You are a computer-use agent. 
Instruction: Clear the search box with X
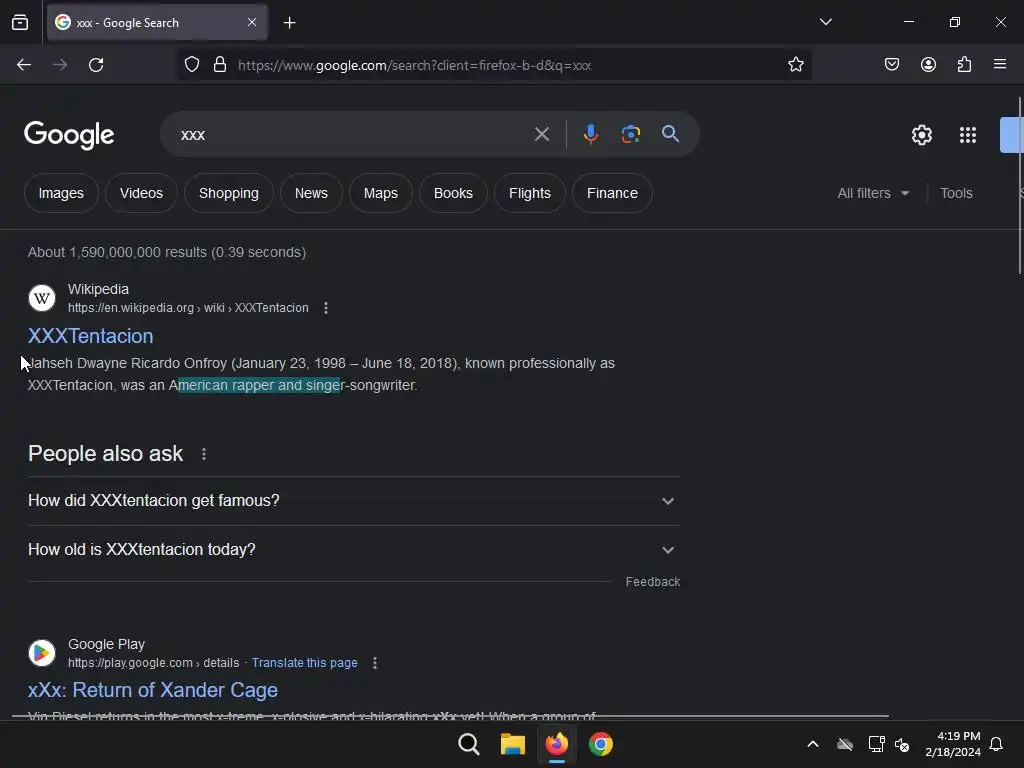point(541,135)
